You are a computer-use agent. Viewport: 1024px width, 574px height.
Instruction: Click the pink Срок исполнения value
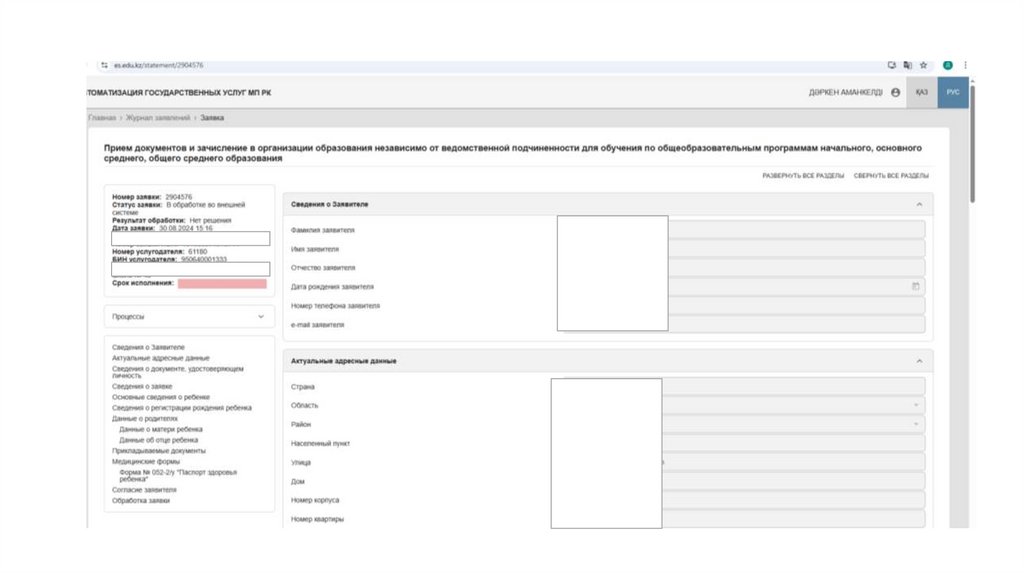click(x=222, y=283)
